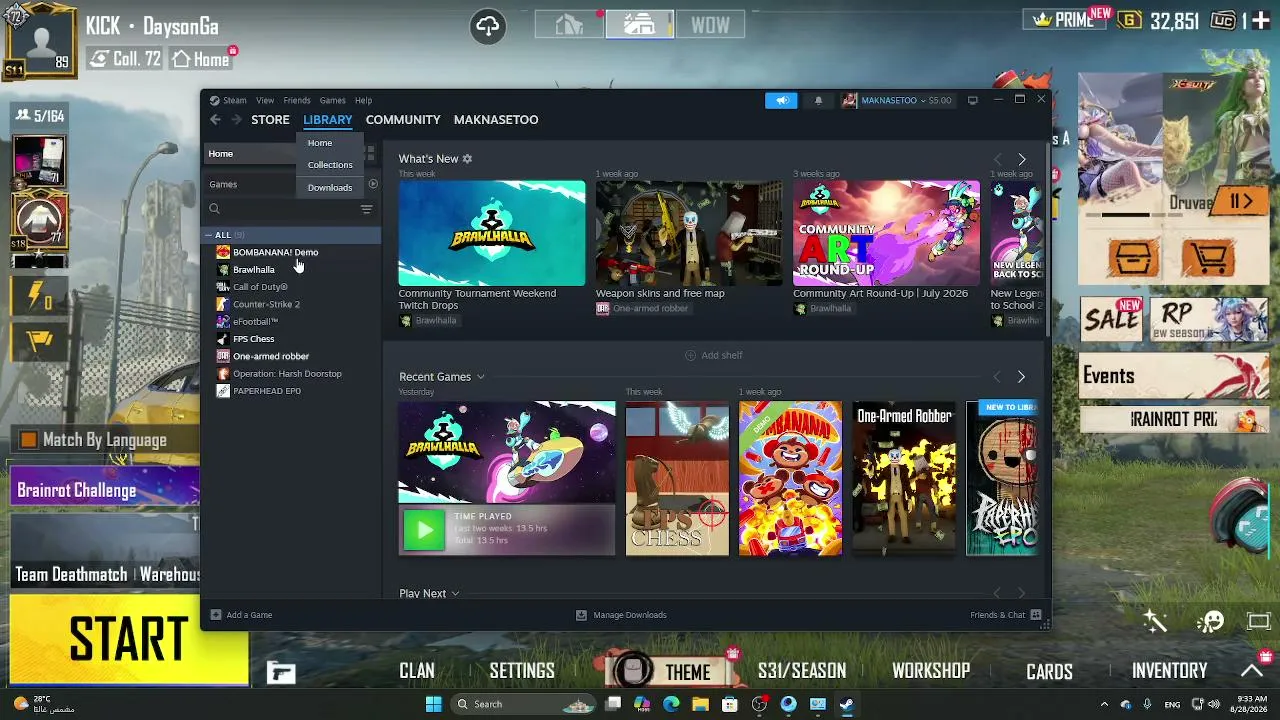Open Microsoft Store from the taskbar
1280x720 pixels.
click(730, 704)
